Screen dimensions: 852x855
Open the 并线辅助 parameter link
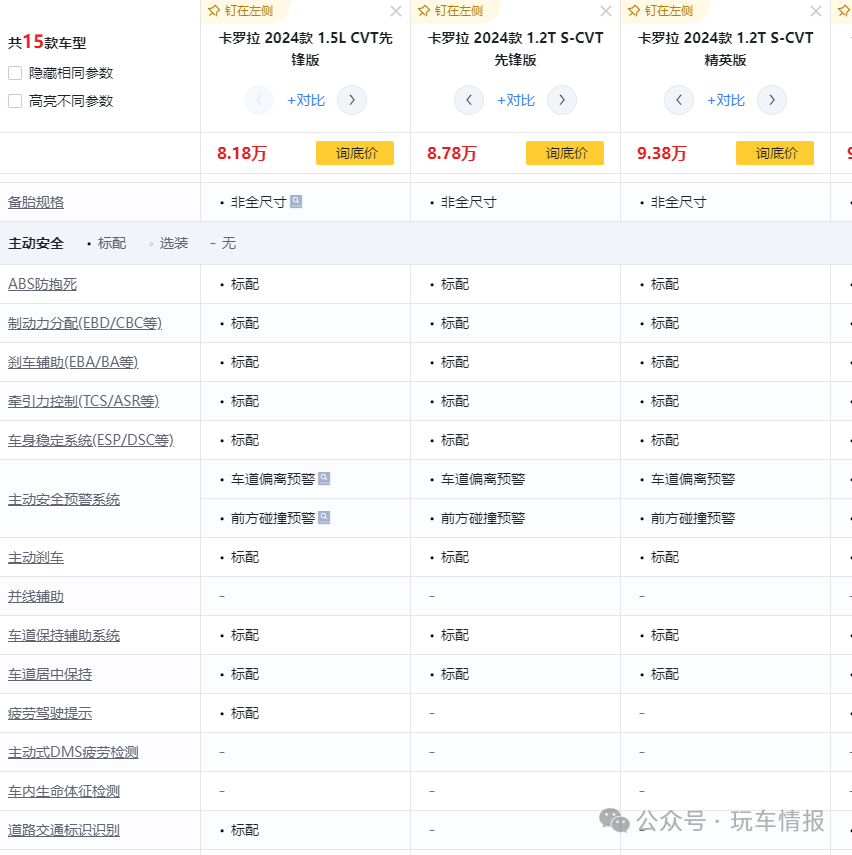click(x=36, y=597)
